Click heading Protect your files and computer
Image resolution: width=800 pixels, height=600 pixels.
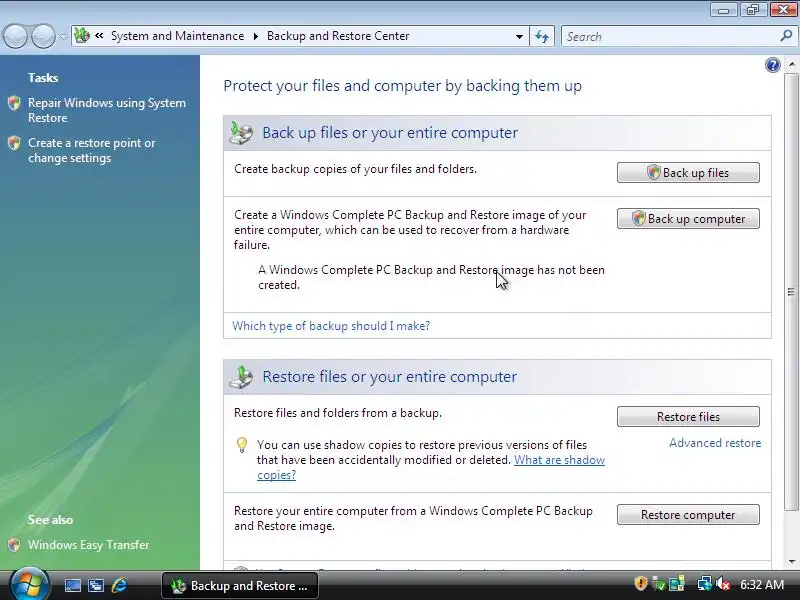point(403,86)
